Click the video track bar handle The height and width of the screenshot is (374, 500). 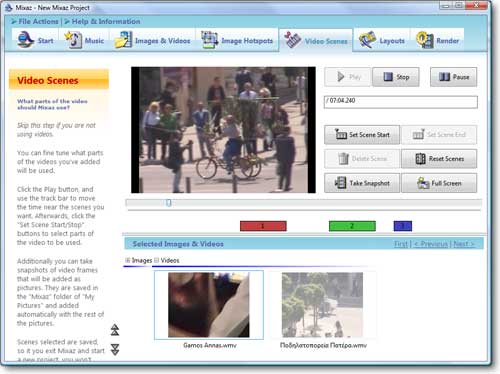[x=169, y=203]
